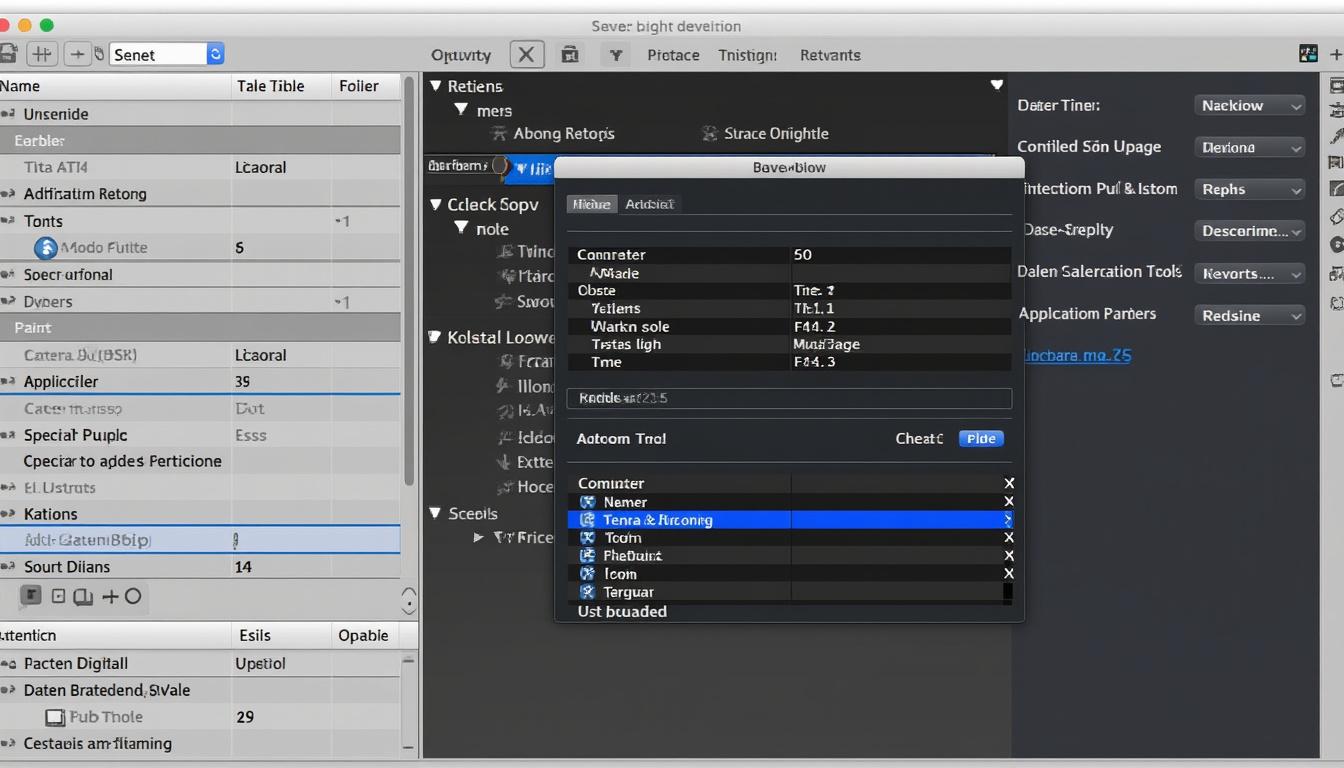Click the icon next to Terguar row
Image resolution: width=1344 pixels, height=768 pixels.
(x=588, y=592)
